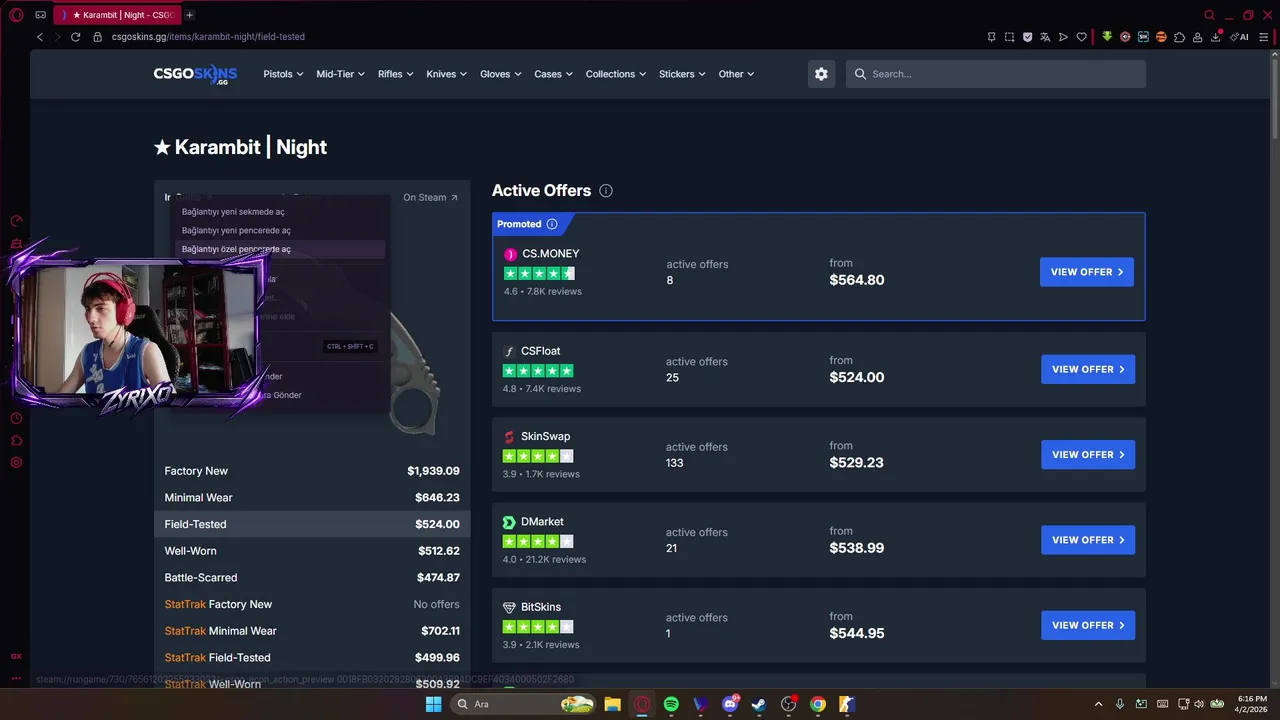Open the Easy Setup sliders menu icon

tap(1263, 37)
